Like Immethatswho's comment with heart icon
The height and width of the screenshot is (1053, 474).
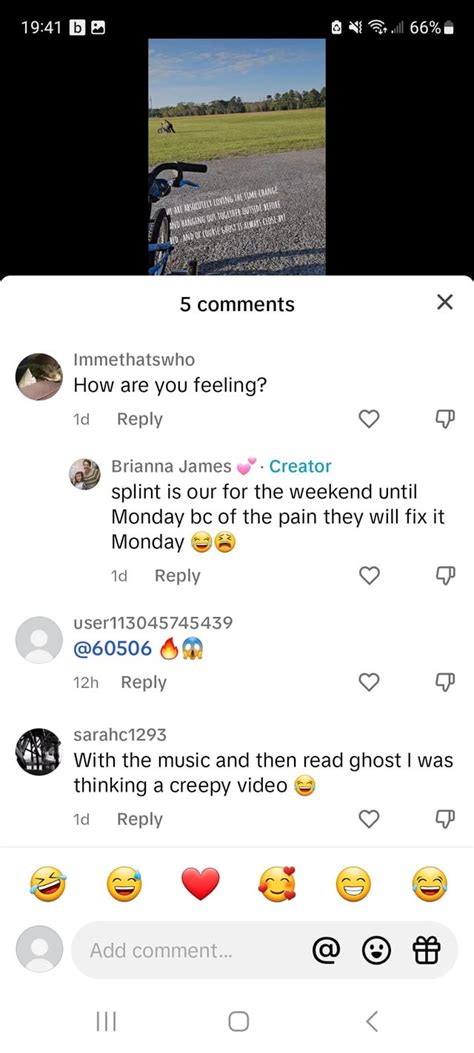(x=369, y=419)
